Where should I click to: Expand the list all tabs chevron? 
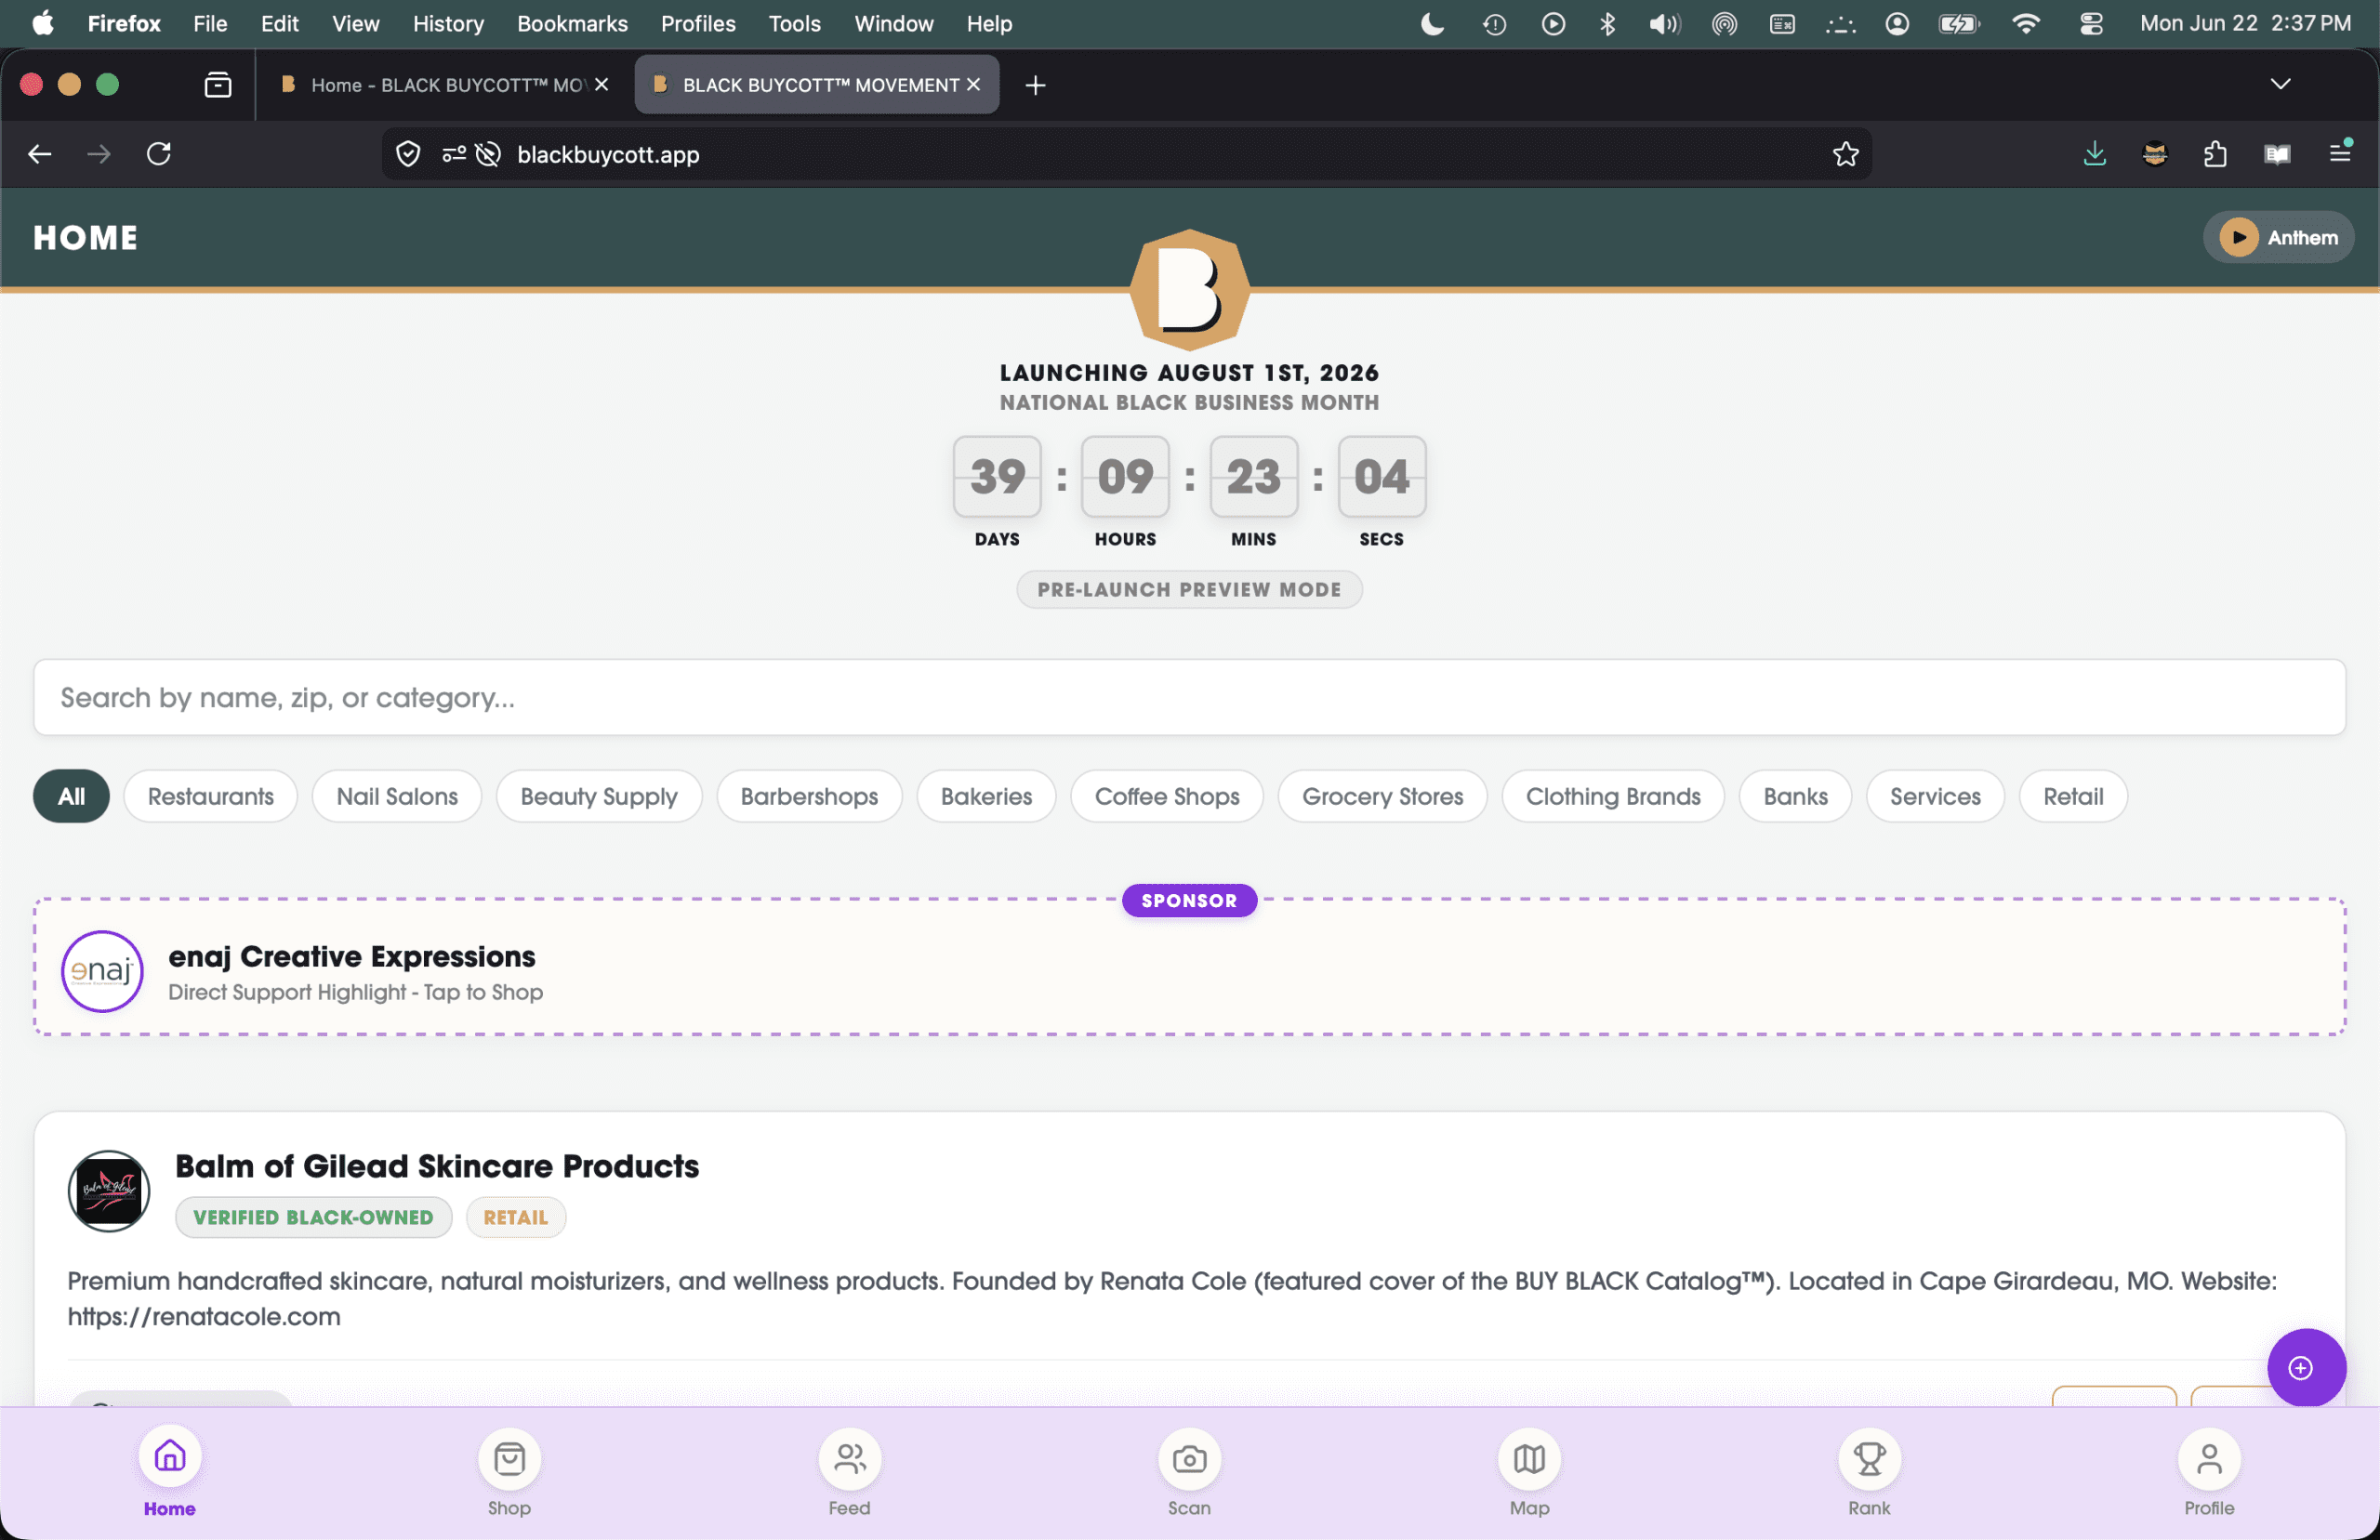(2280, 84)
